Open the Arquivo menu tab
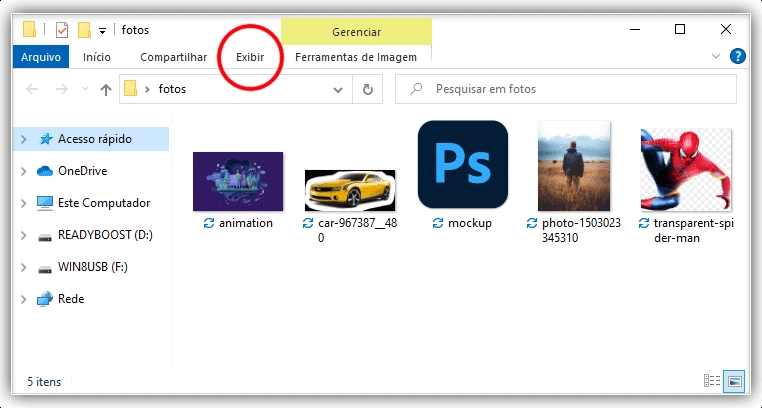762x408 pixels. click(41, 57)
